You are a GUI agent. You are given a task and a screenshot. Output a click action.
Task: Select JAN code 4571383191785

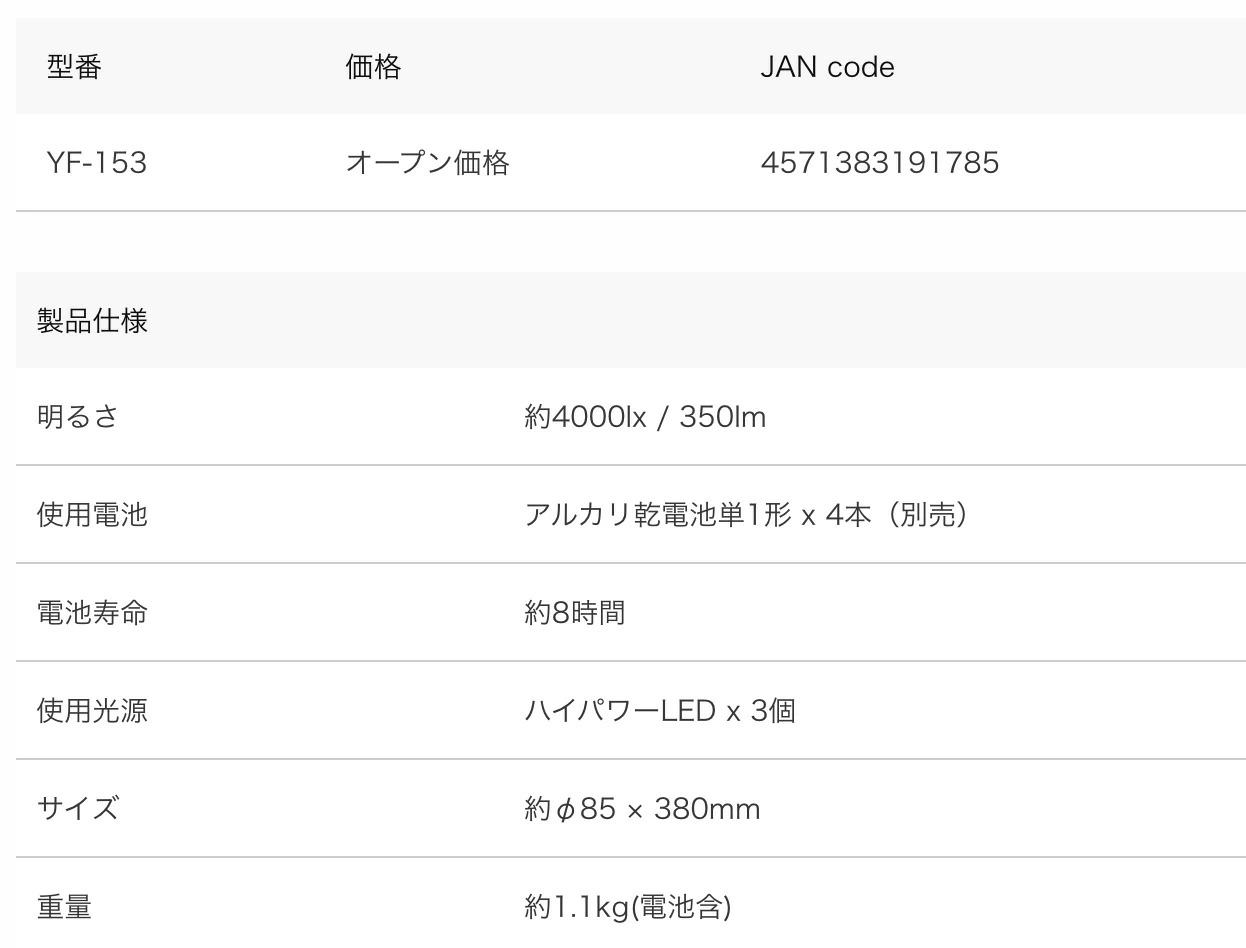(x=879, y=163)
